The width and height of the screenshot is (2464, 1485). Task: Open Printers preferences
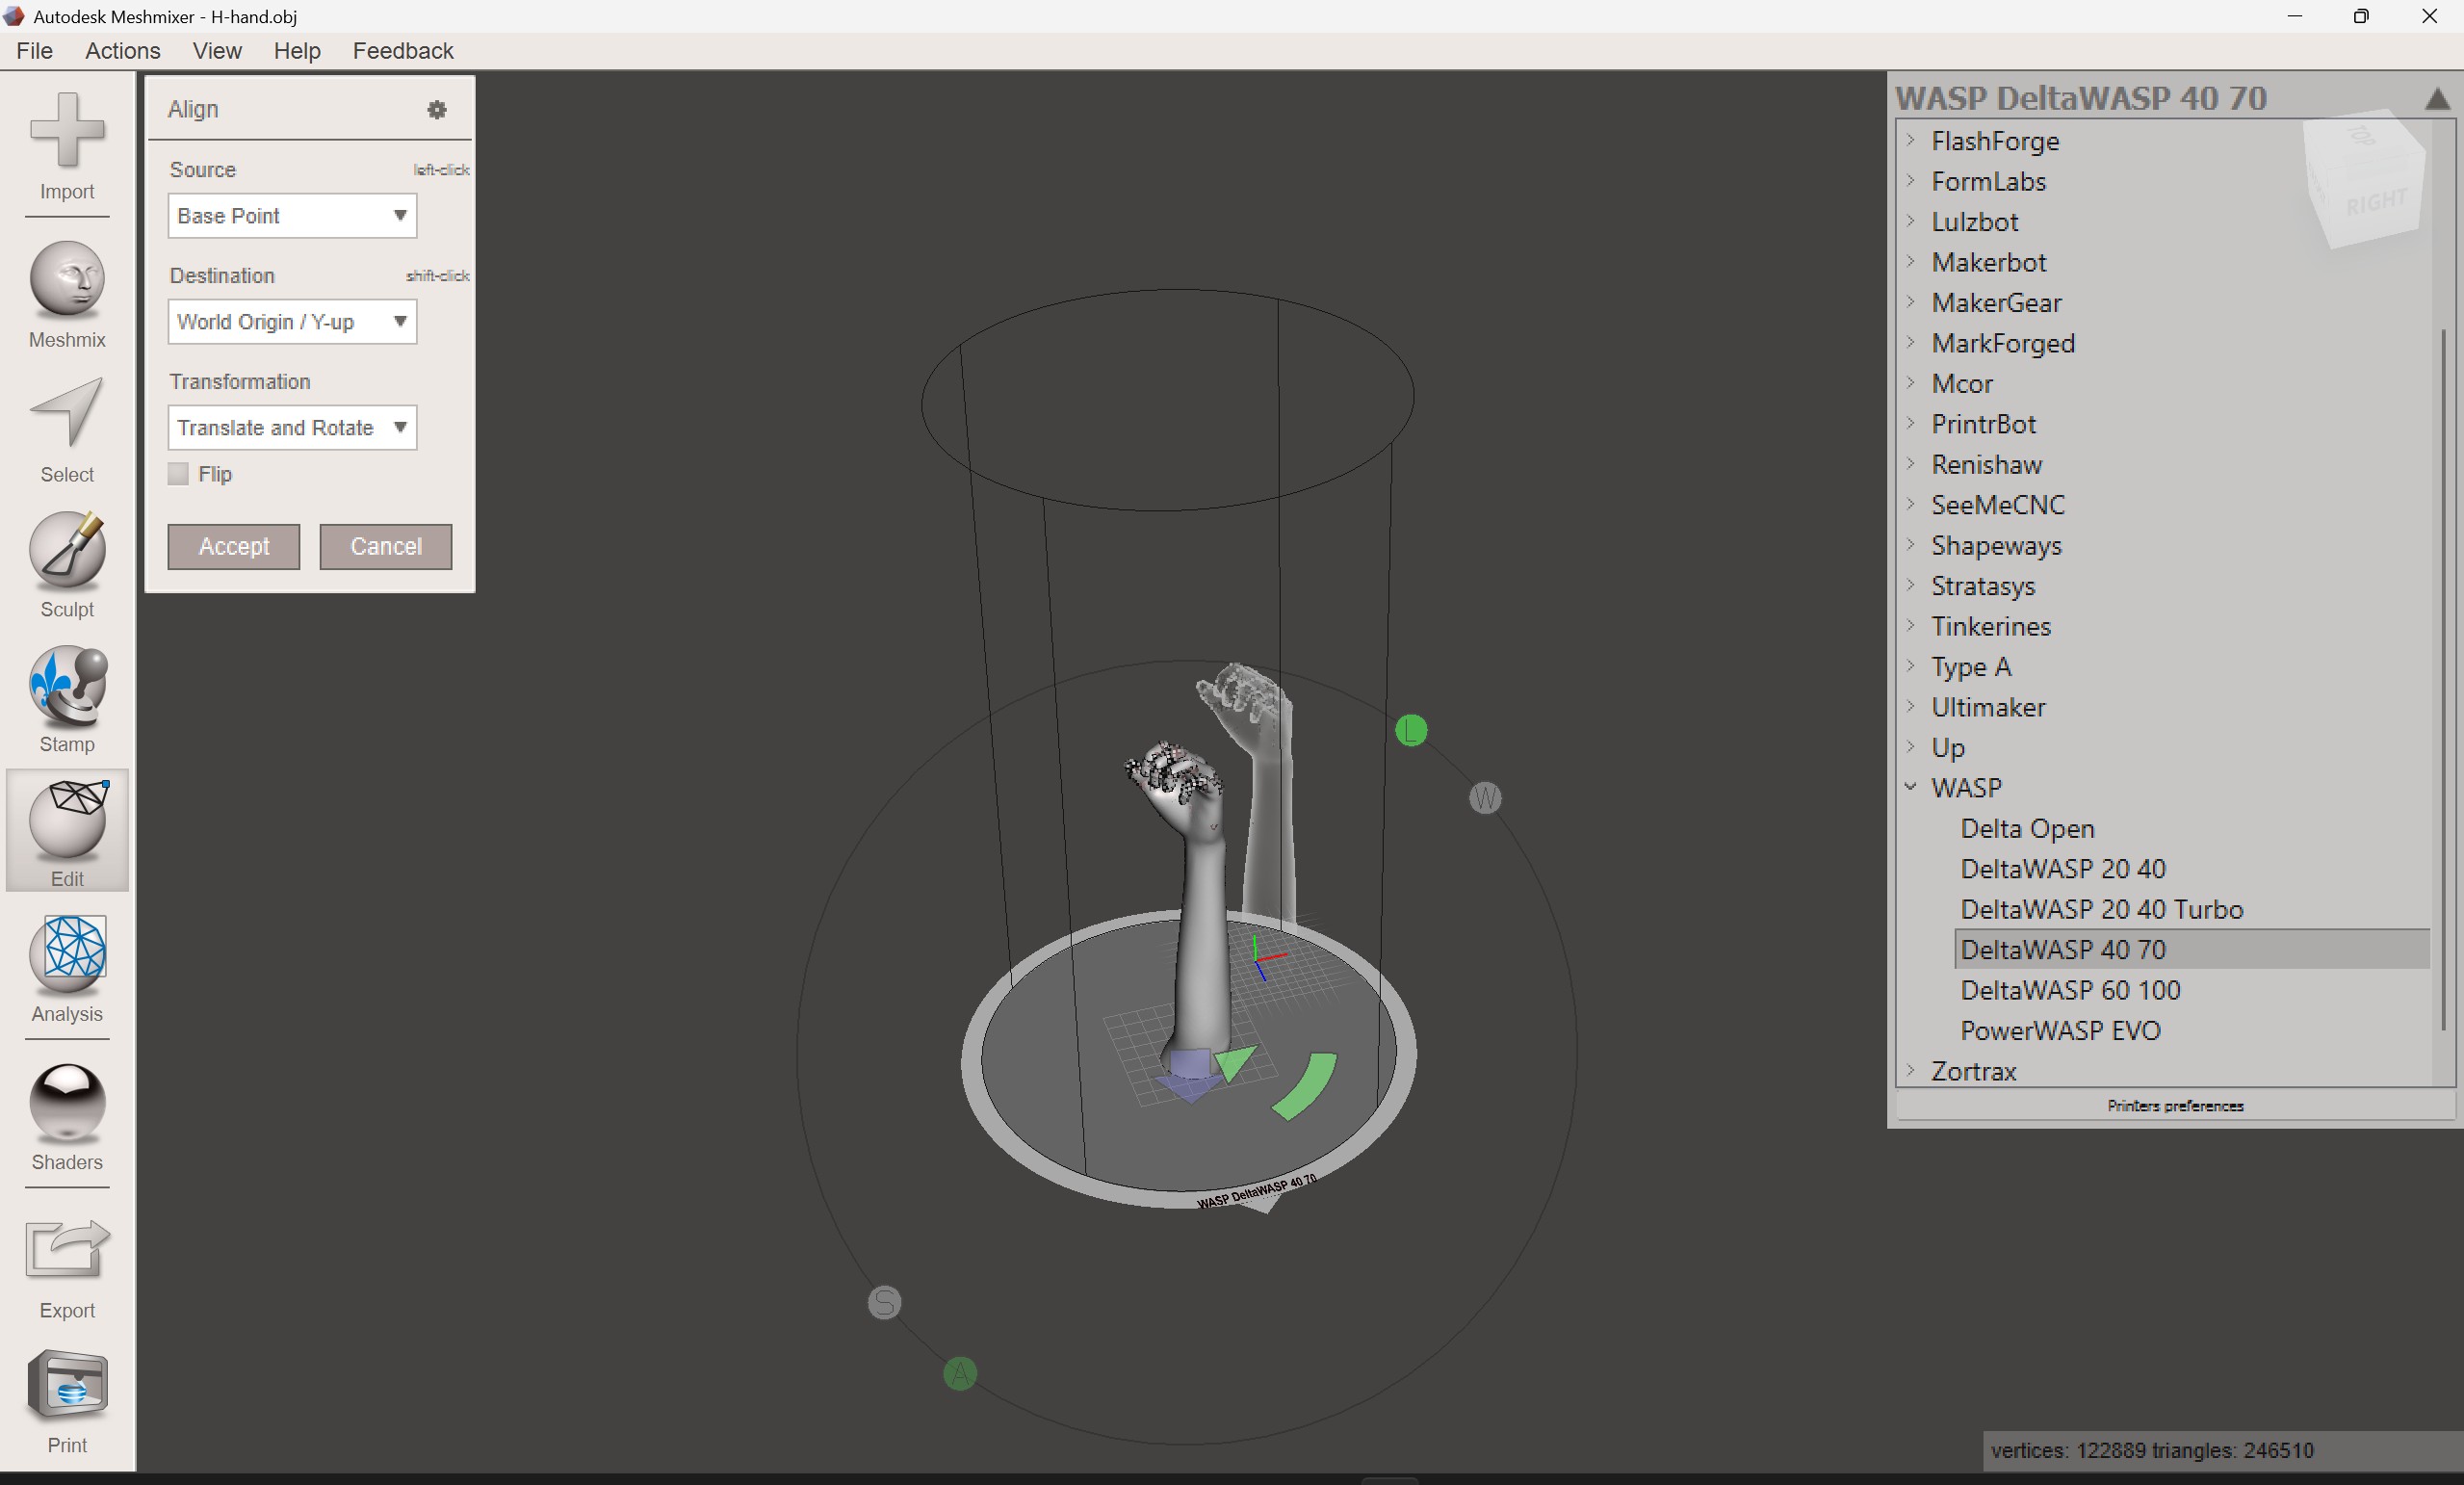point(2175,1106)
